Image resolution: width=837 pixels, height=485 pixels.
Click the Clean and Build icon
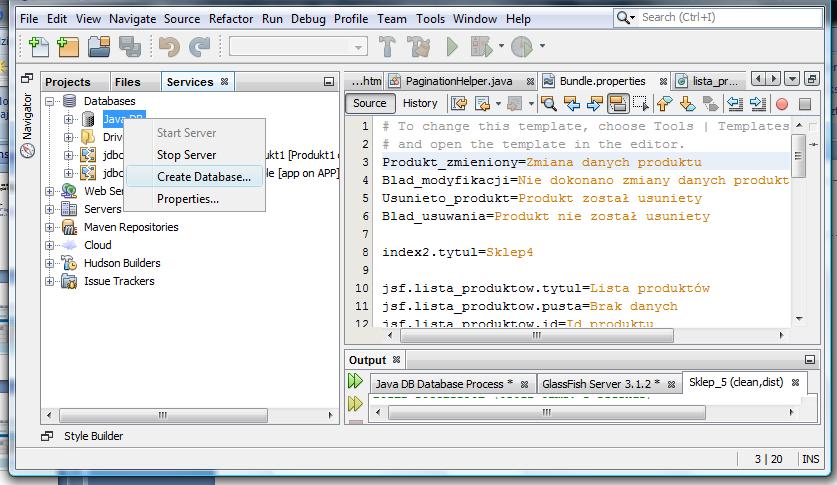click(419, 46)
